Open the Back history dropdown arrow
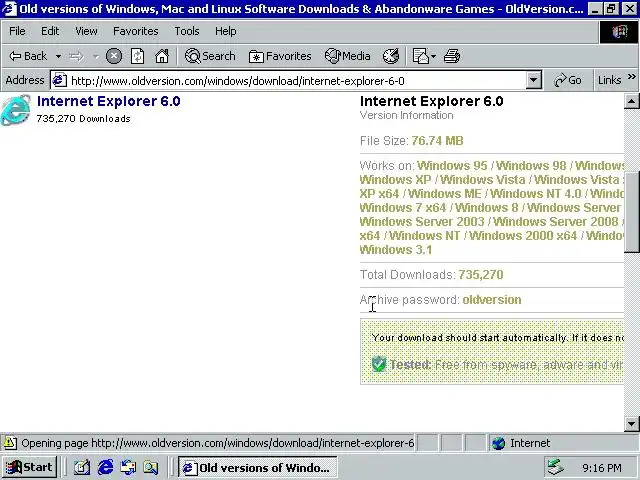The width and height of the screenshot is (640, 480). coord(58,56)
